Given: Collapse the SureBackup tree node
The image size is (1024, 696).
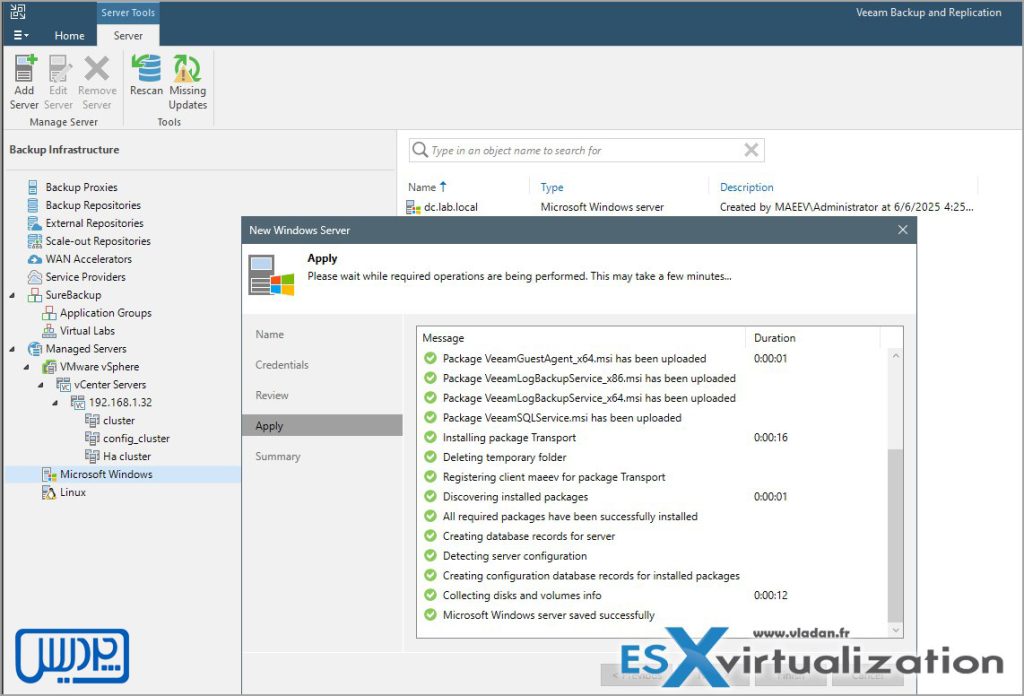Looking at the screenshot, I should click(13, 296).
